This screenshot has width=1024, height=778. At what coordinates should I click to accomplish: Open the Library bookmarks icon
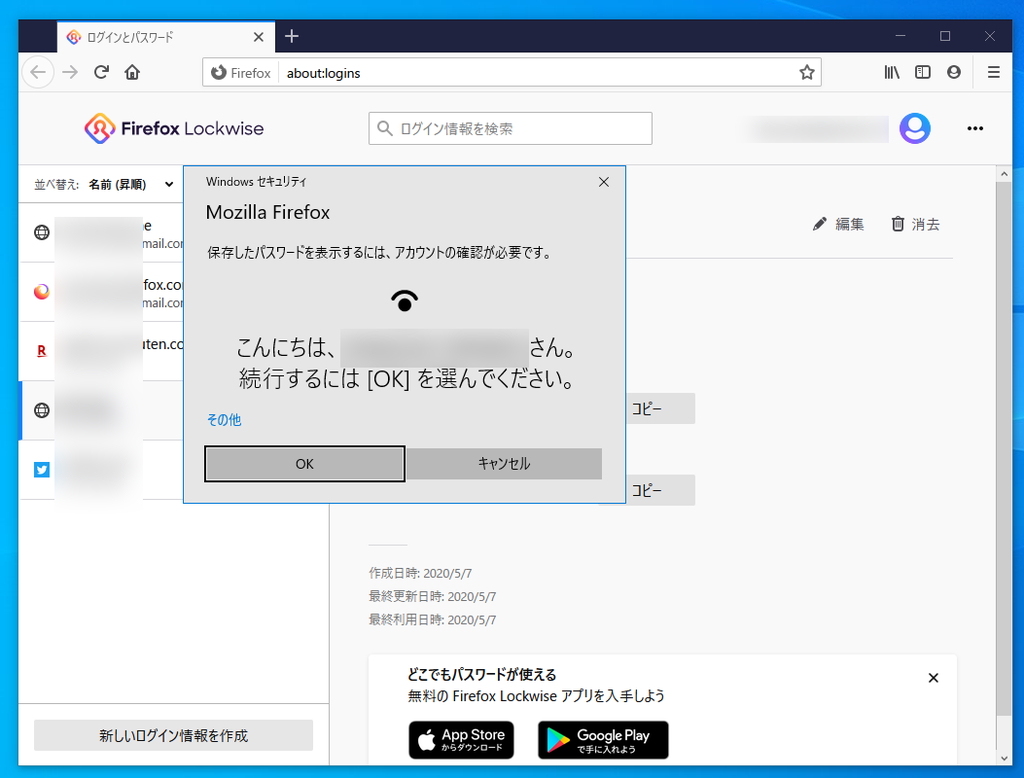point(891,72)
